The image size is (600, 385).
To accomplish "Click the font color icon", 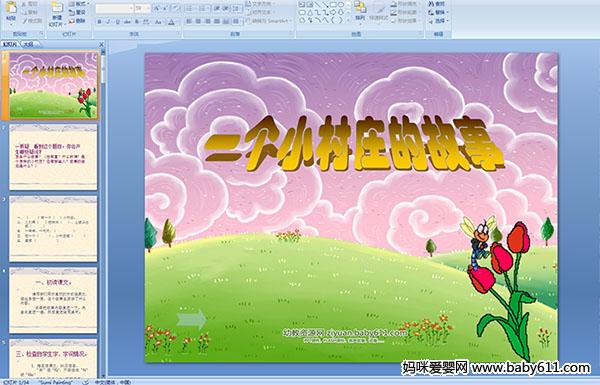I will pos(171,22).
